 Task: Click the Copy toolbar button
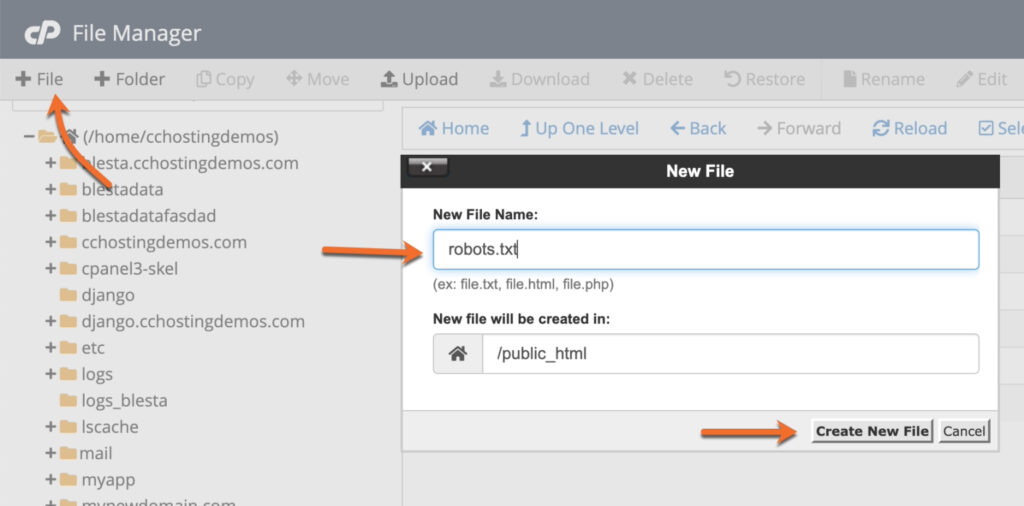click(x=225, y=80)
